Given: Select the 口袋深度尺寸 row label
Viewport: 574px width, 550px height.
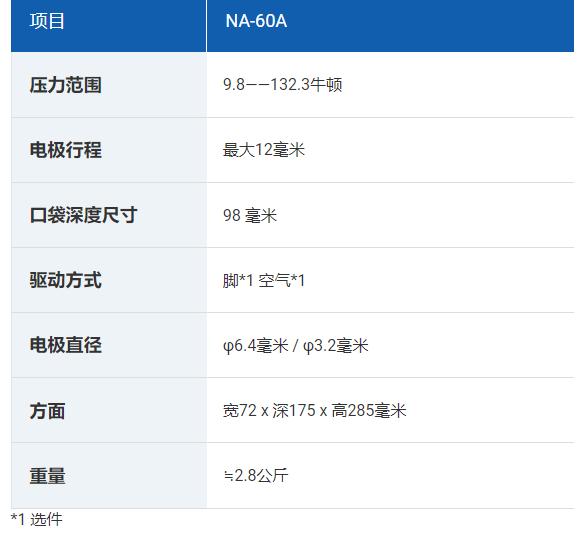Looking at the screenshot, I should [83, 215].
